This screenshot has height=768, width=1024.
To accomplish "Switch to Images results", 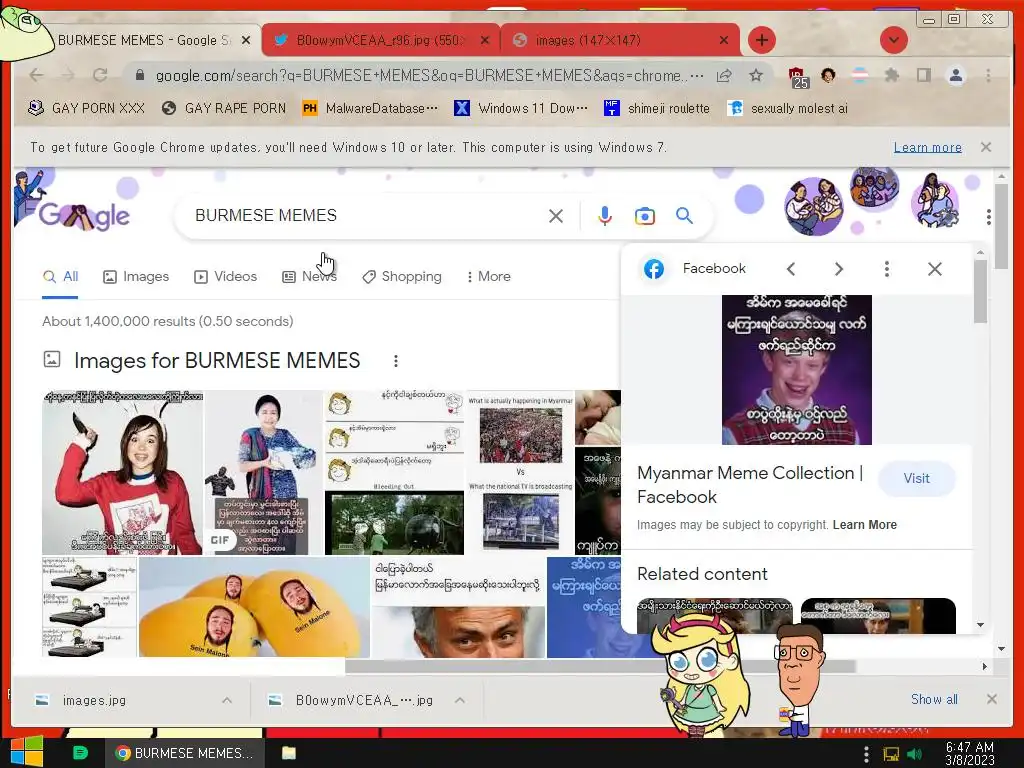I will (136, 276).
